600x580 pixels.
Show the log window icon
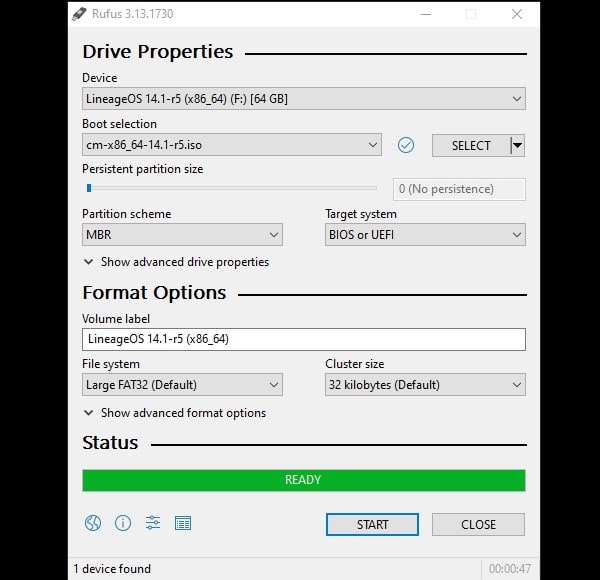(x=183, y=523)
